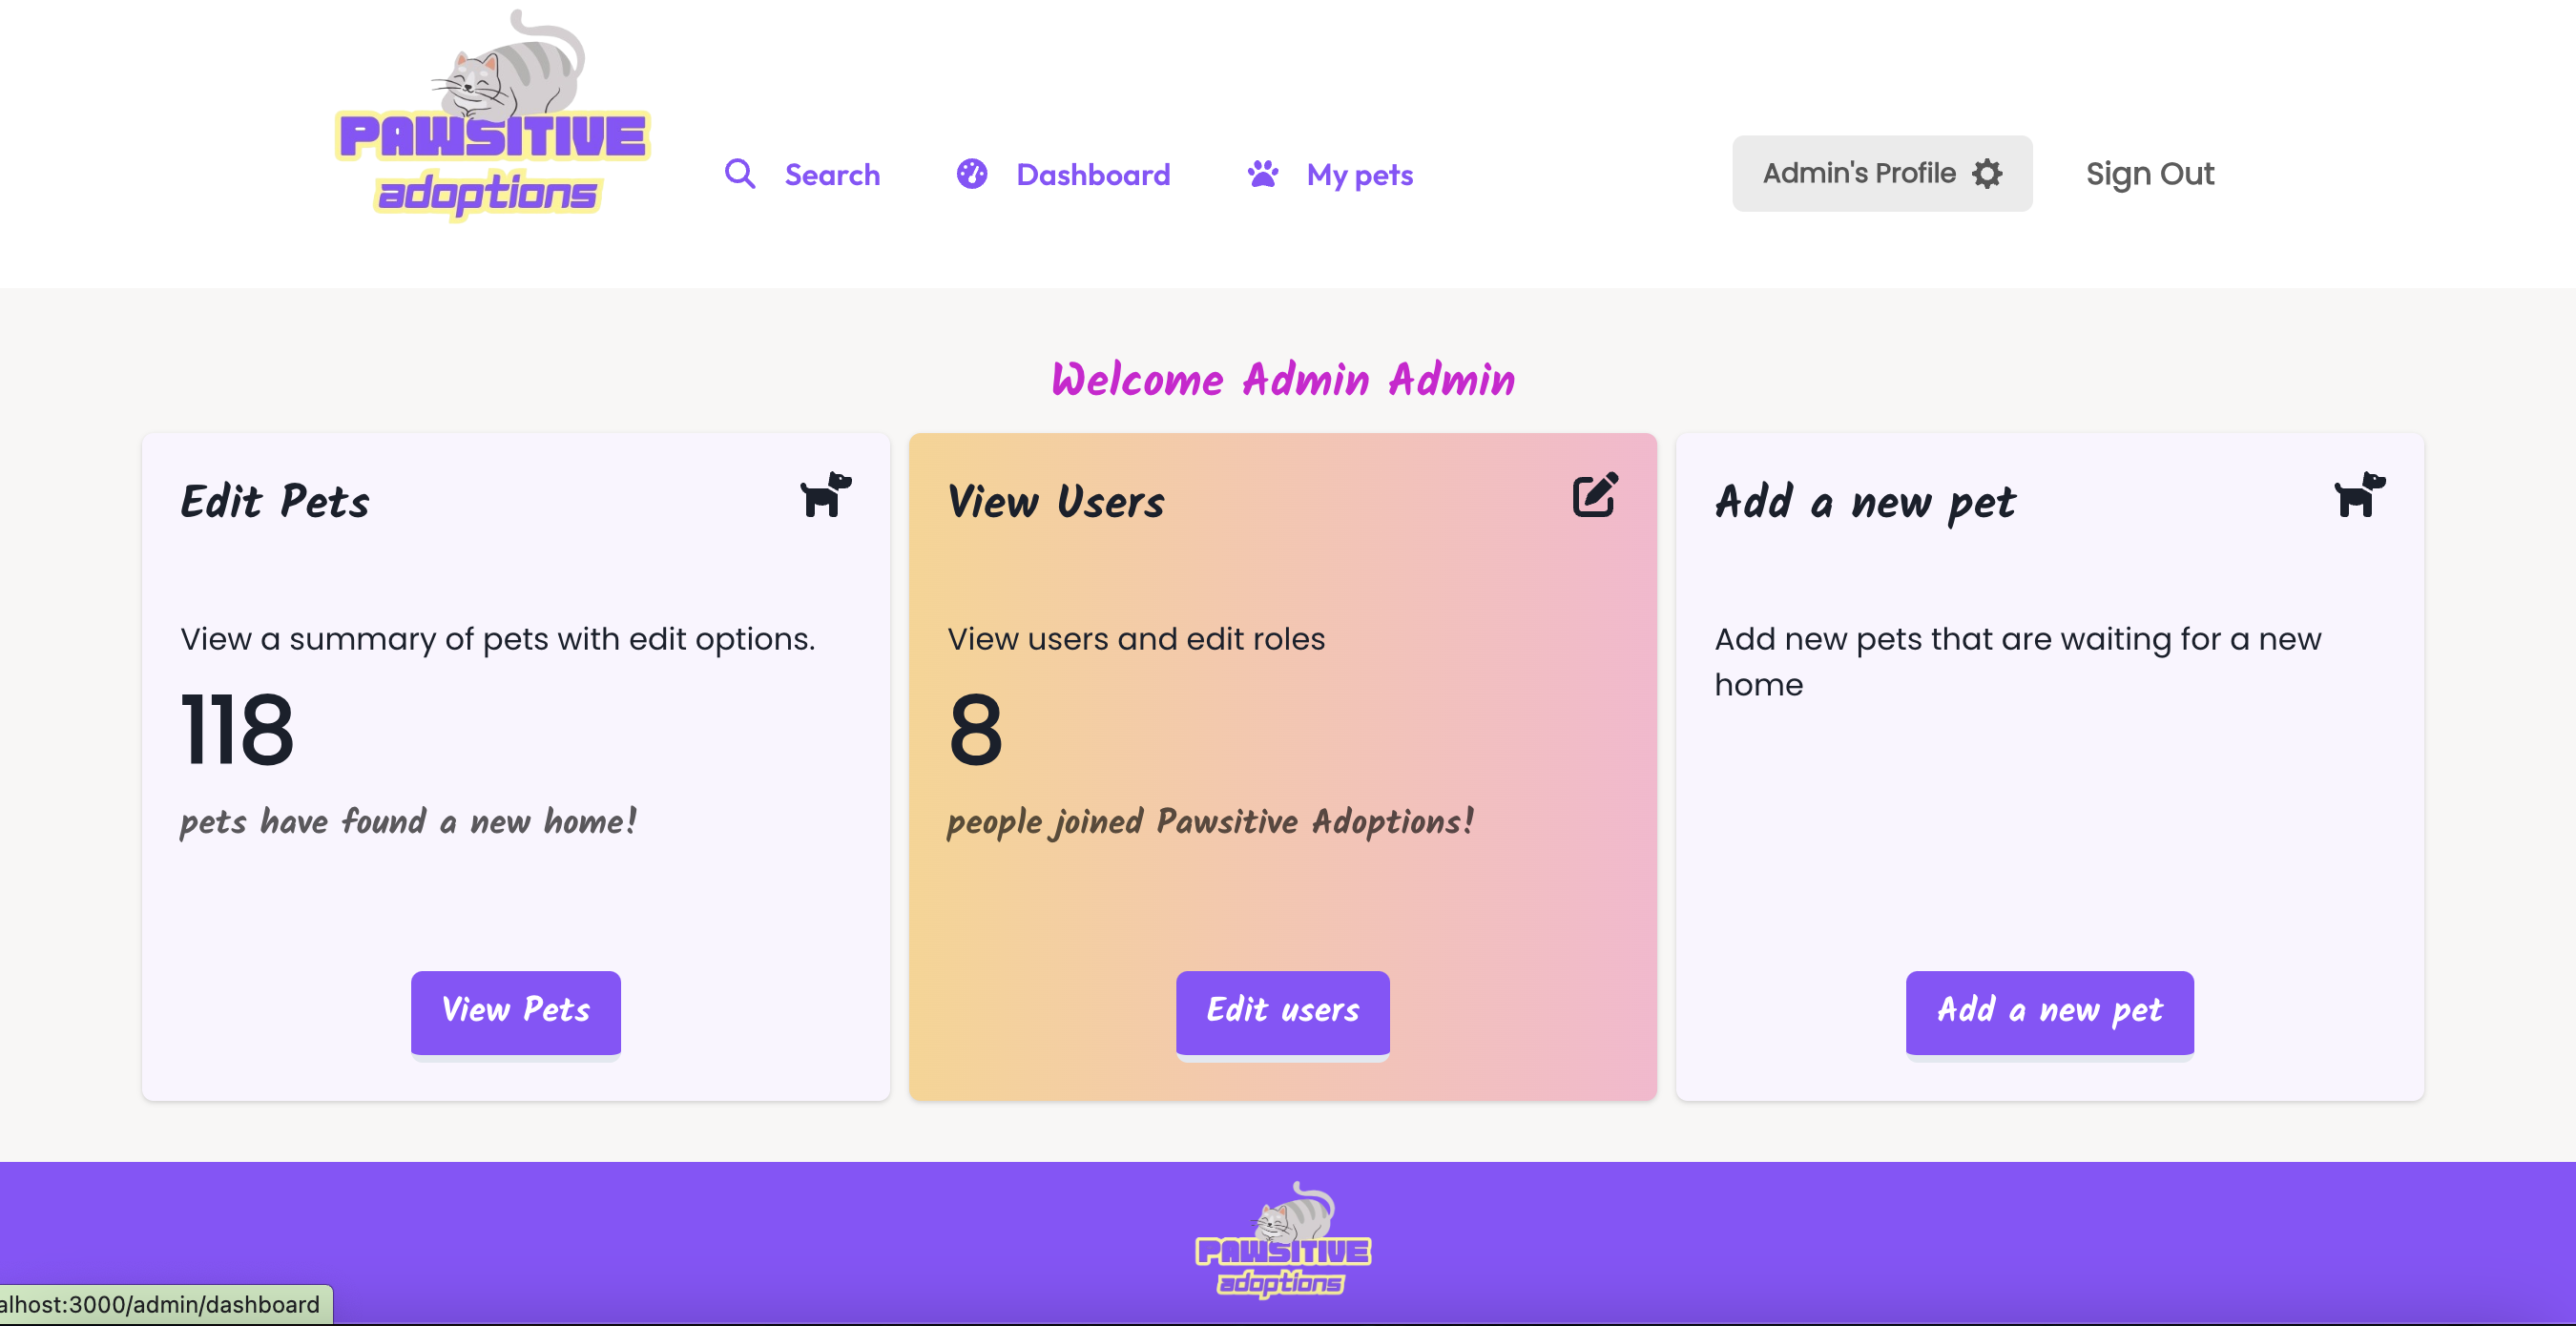Go to the Dashboard nav link
The image size is (2576, 1326).
[x=1063, y=174]
